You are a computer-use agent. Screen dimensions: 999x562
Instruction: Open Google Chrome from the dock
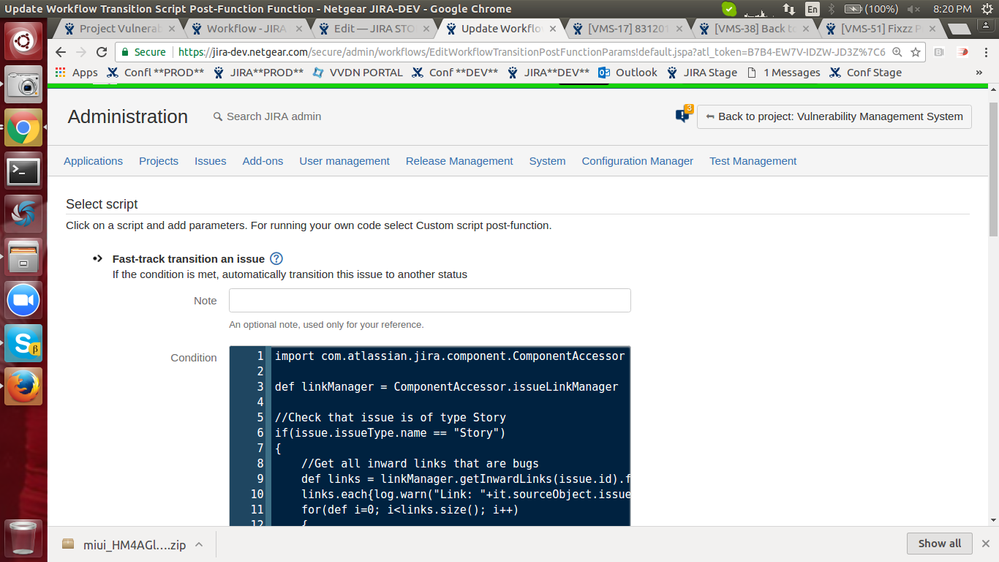click(24, 128)
